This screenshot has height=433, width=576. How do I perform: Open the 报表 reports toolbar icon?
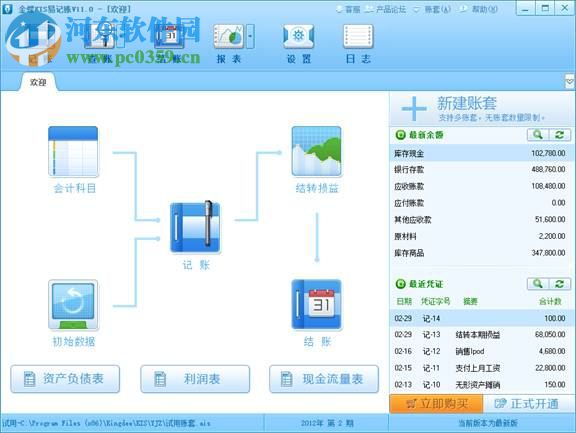coord(228,36)
